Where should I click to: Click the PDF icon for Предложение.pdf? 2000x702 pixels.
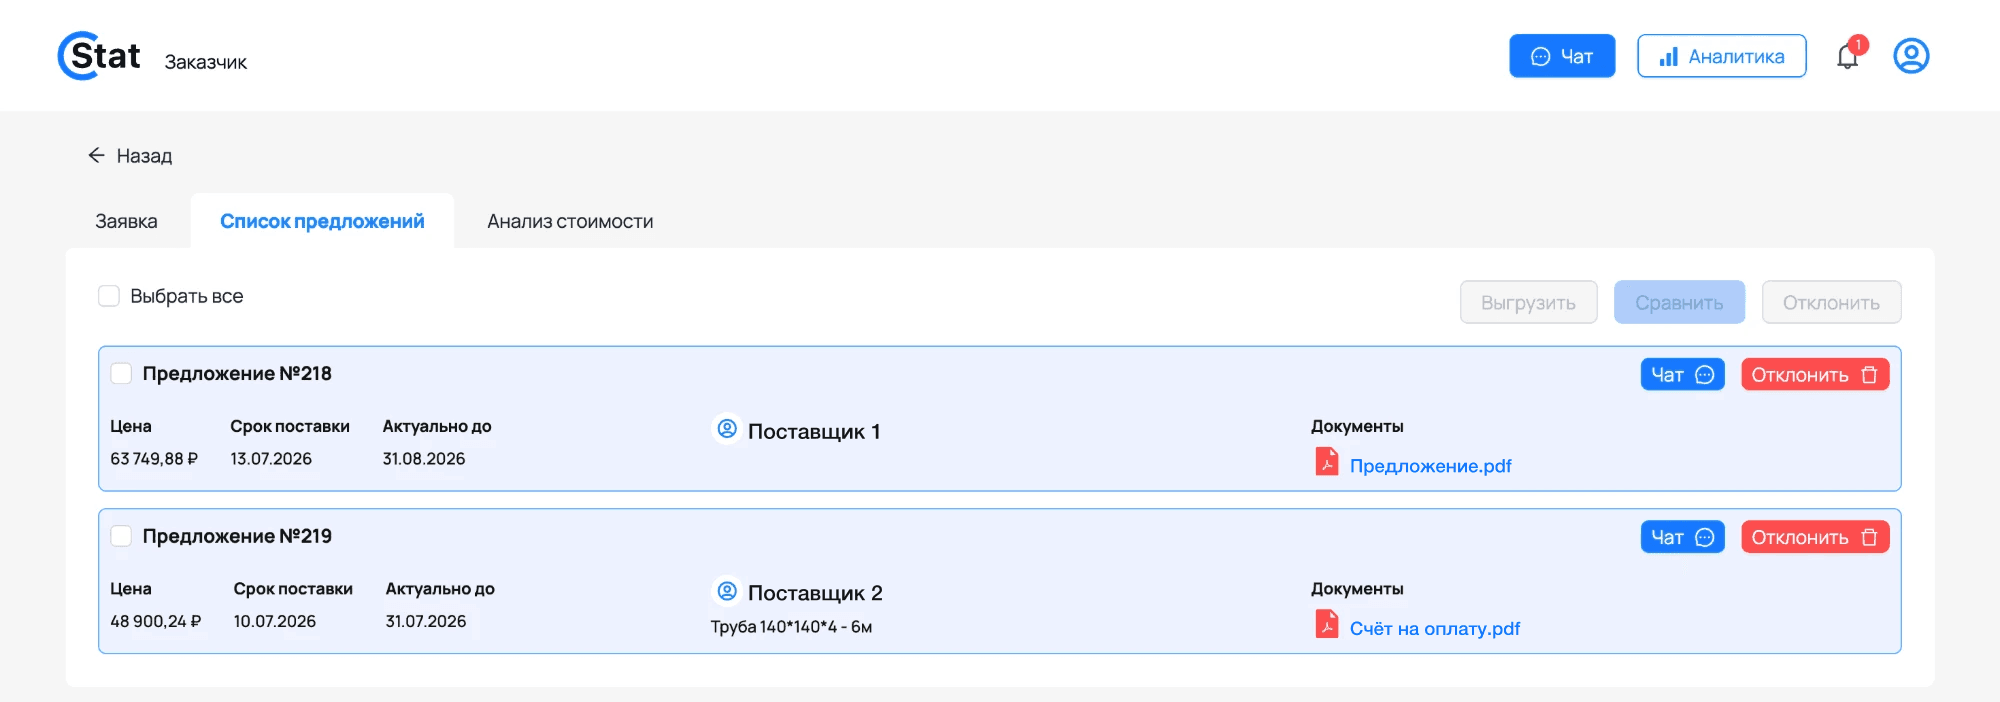(x=1327, y=462)
